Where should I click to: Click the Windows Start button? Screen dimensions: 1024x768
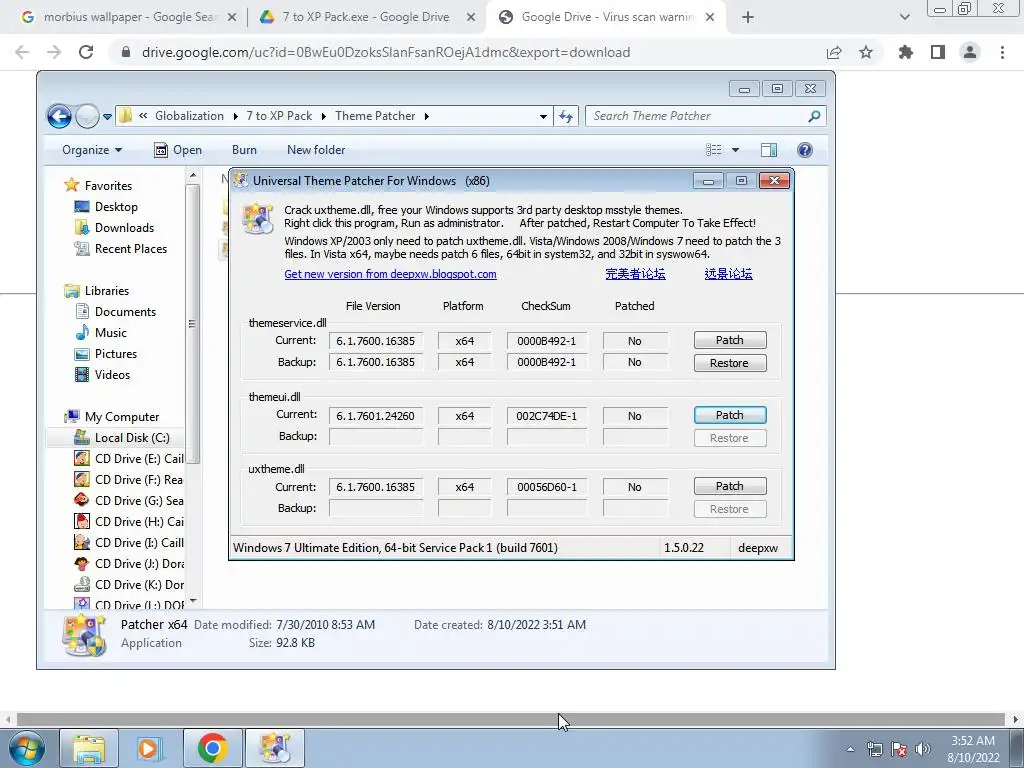27,748
